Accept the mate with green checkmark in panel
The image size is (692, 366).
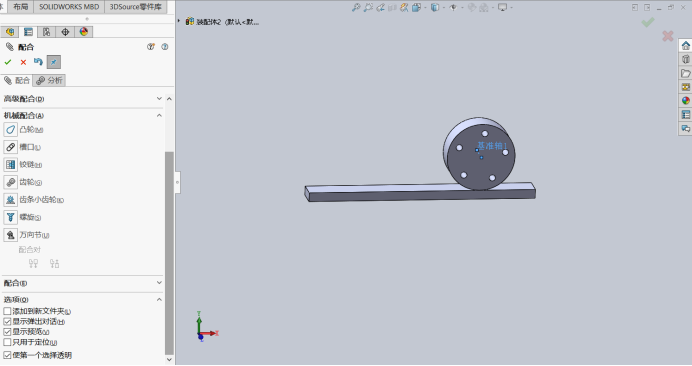click(8, 62)
